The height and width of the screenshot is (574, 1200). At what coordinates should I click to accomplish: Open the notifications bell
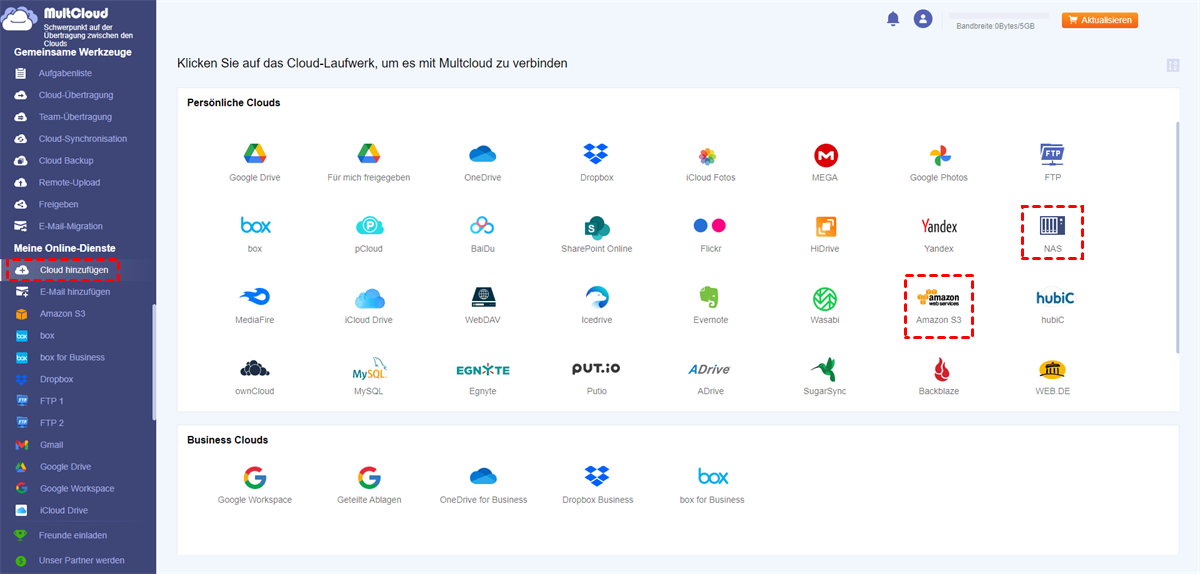tap(893, 19)
